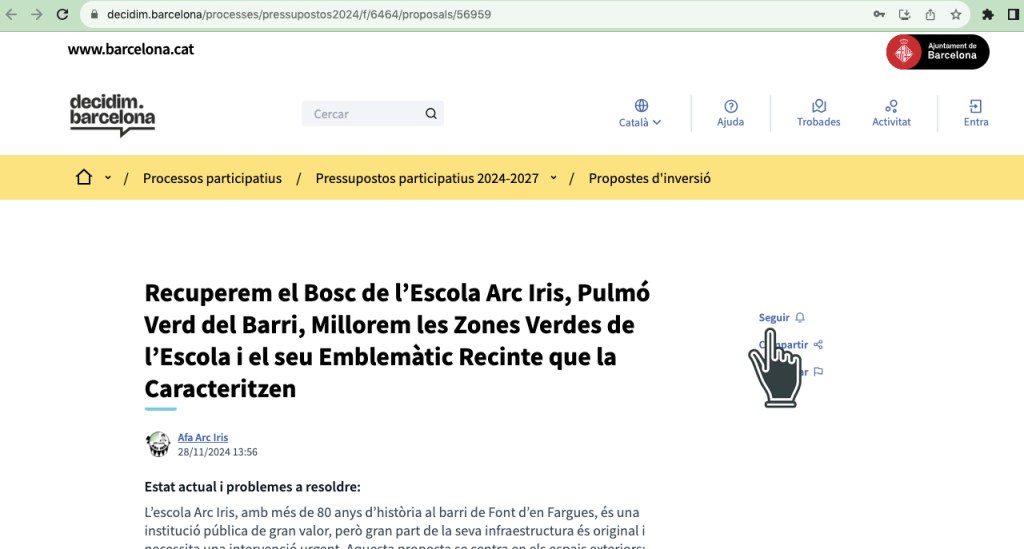
Task: Expand Pressupostos participatius 2024-2027 dropdown chevron
Action: coord(553,178)
